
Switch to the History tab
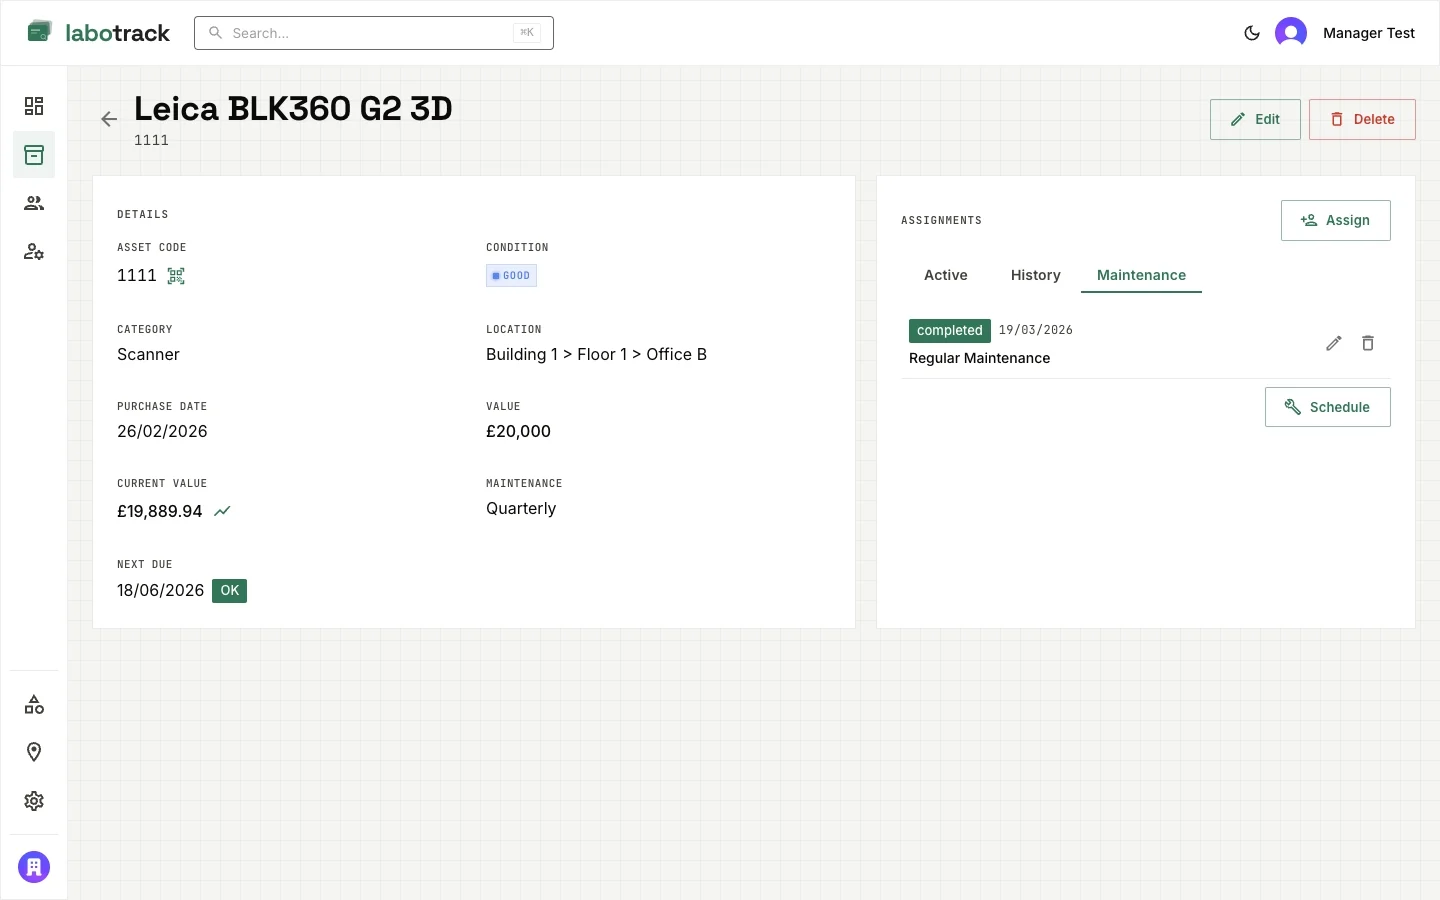pyautogui.click(x=1036, y=275)
